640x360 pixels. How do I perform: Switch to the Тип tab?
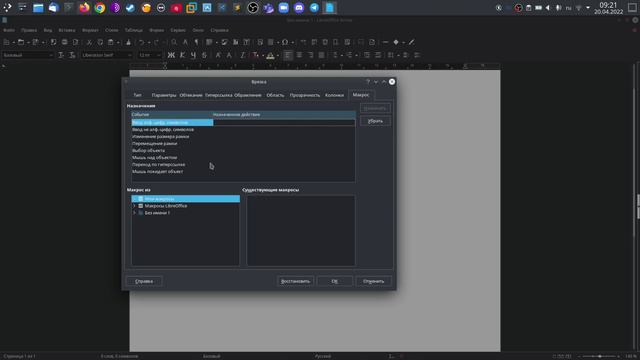[x=138, y=95]
